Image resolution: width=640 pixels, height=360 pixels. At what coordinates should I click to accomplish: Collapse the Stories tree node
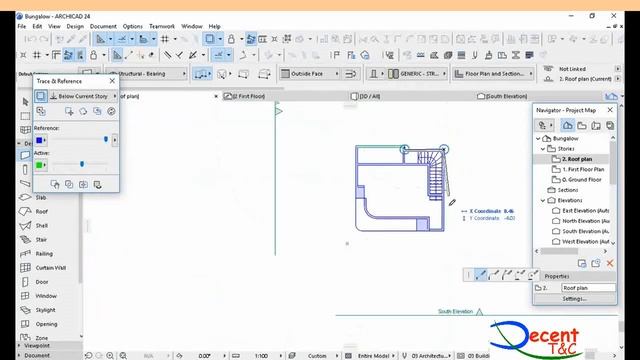coord(543,149)
